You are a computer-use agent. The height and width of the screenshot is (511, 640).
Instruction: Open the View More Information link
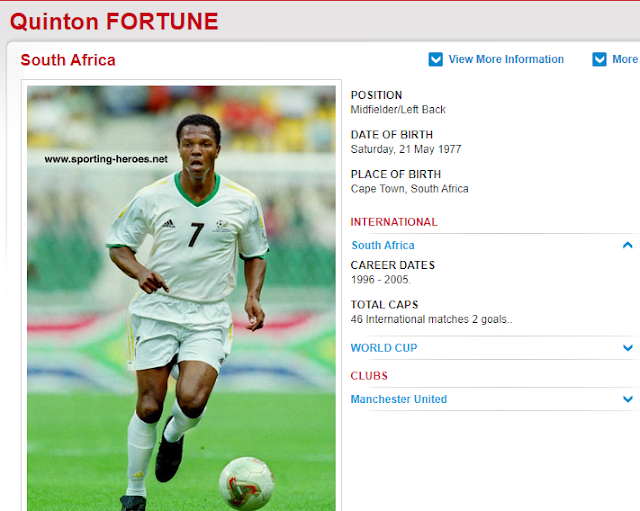(506, 59)
